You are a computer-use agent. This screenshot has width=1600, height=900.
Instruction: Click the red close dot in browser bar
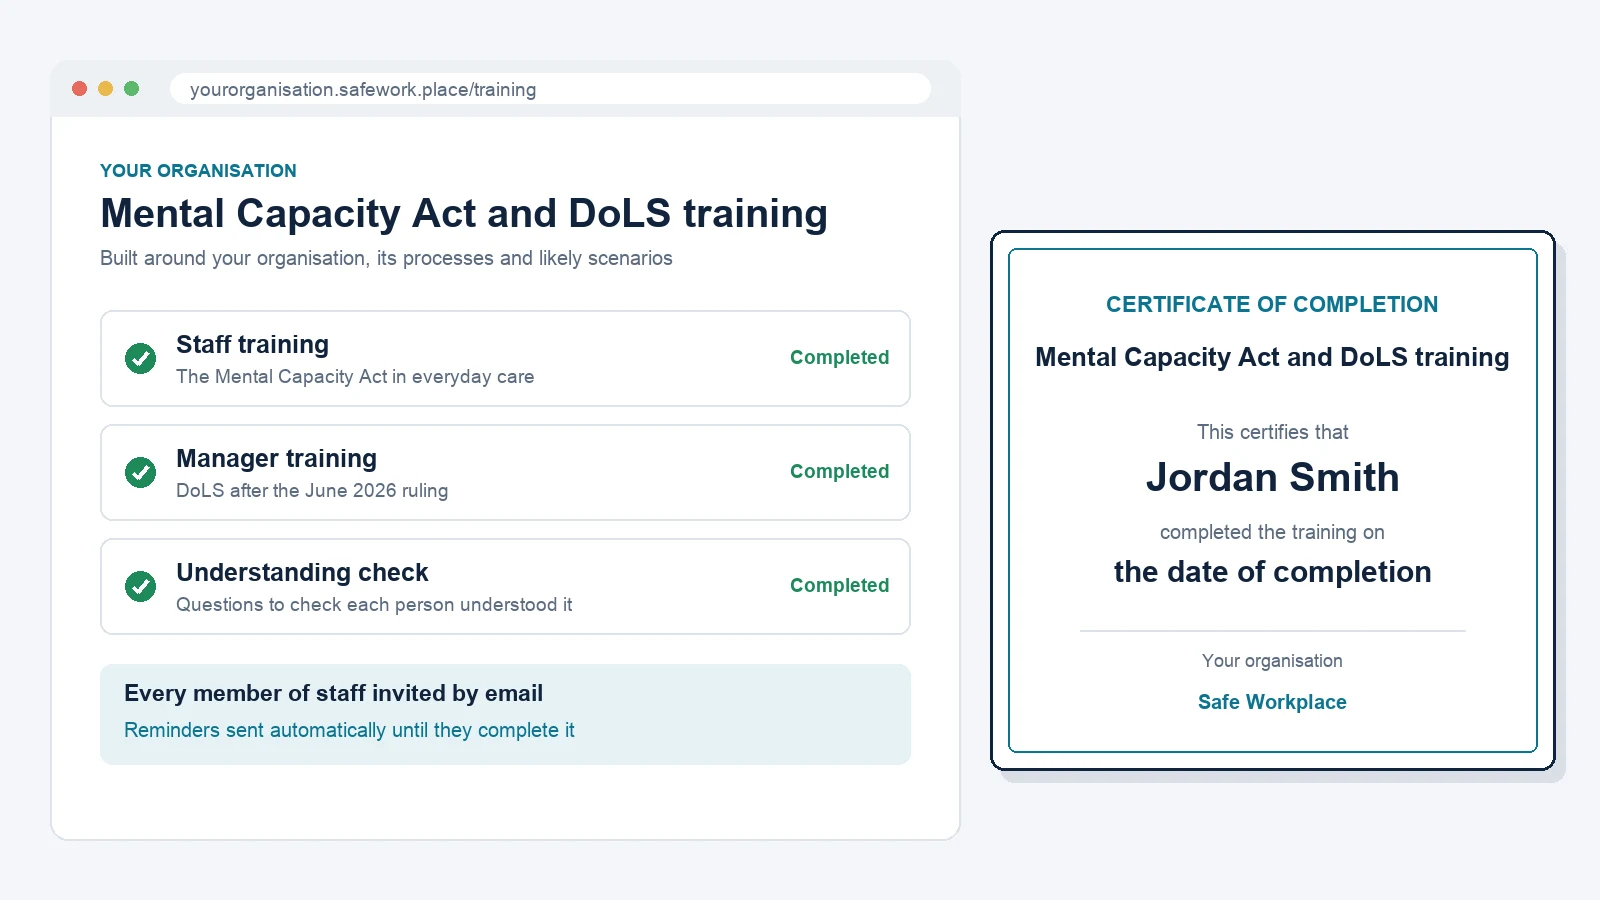pos(80,89)
